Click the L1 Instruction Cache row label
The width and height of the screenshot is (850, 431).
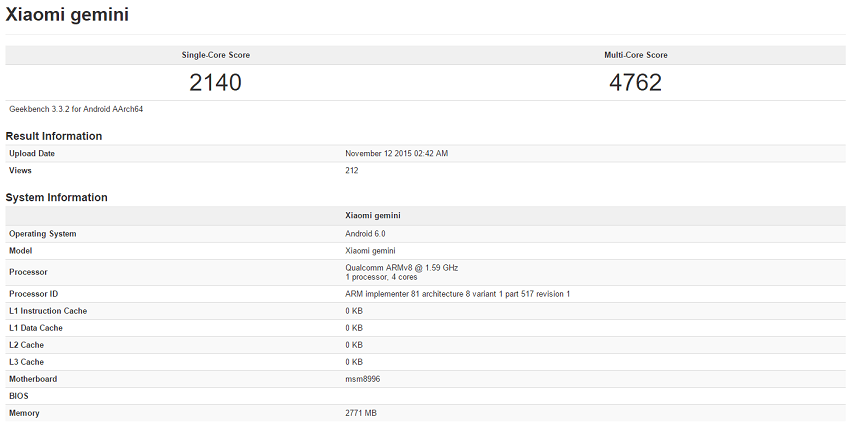click(x=48, y=311)
